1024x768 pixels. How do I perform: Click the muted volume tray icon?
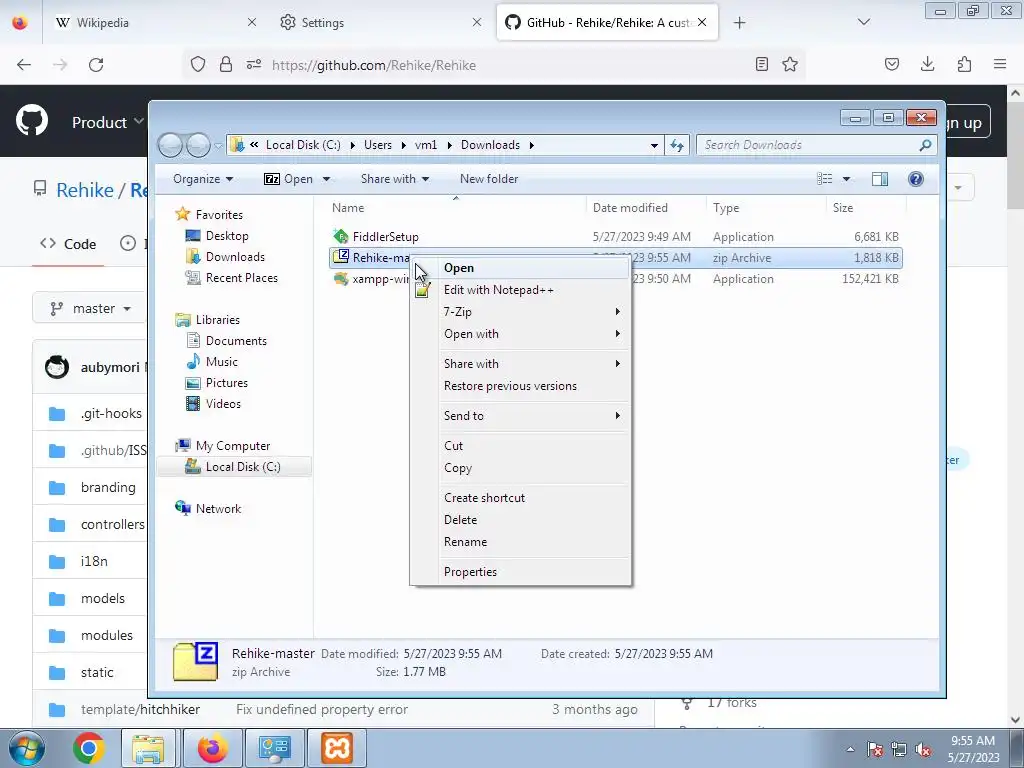pyautogui.click(x=923, y=749)
